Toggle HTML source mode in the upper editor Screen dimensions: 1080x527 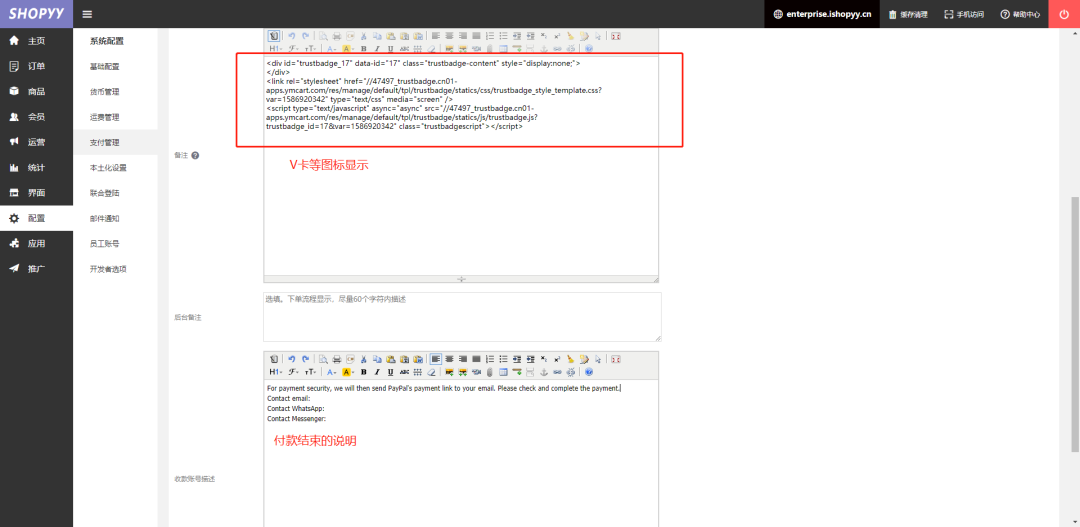pos(273,36)
